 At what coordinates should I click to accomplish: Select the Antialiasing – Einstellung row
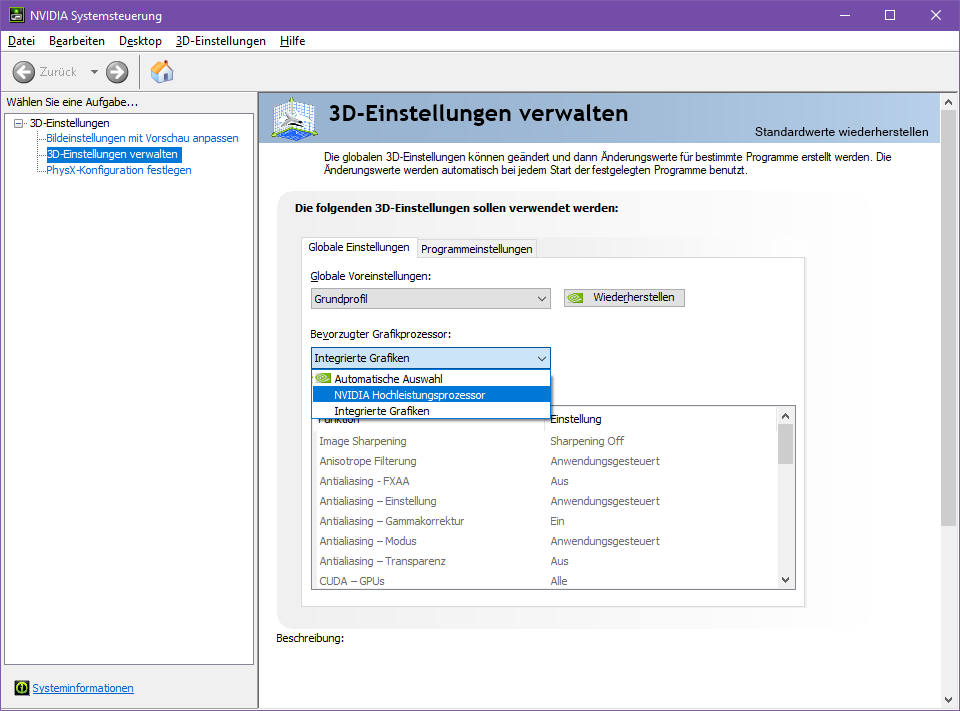coord(545,501)
